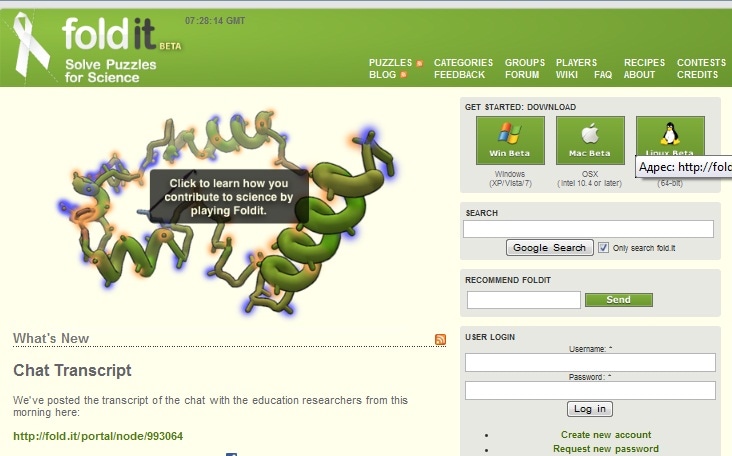Click the protein image learn-more banner
732x456 pixels.
tap(229, 197)
